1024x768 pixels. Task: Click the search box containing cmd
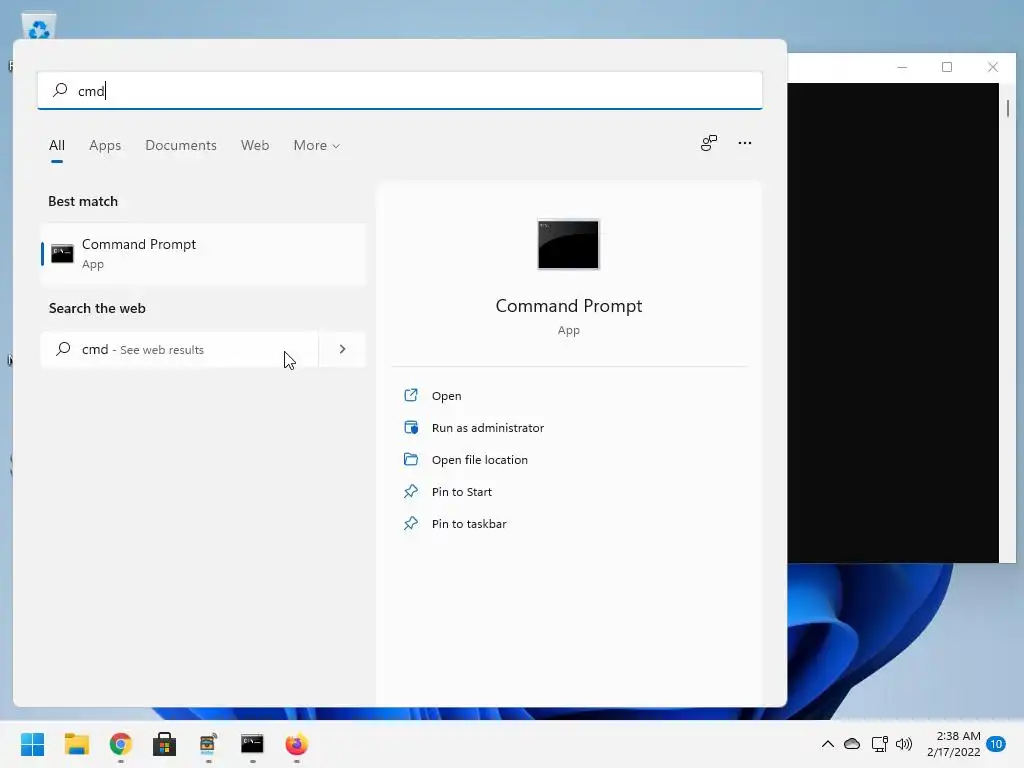[x=400, y=90]
